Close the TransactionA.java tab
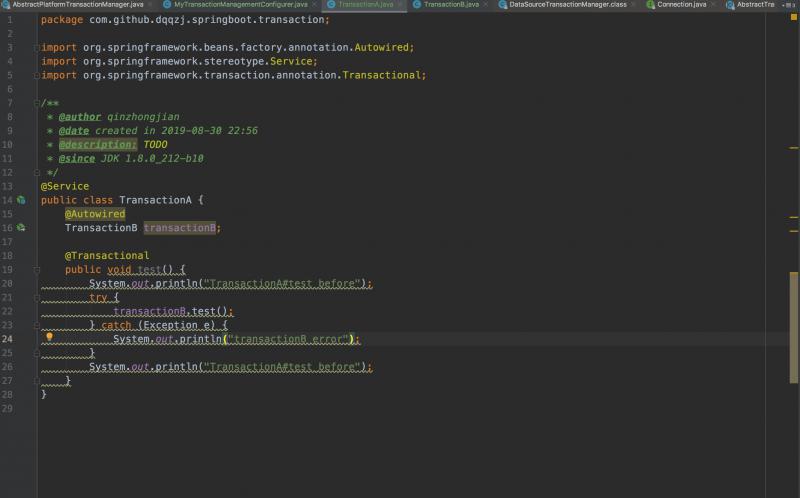This screenshot has width=800, height=498. tap(400, 5)
